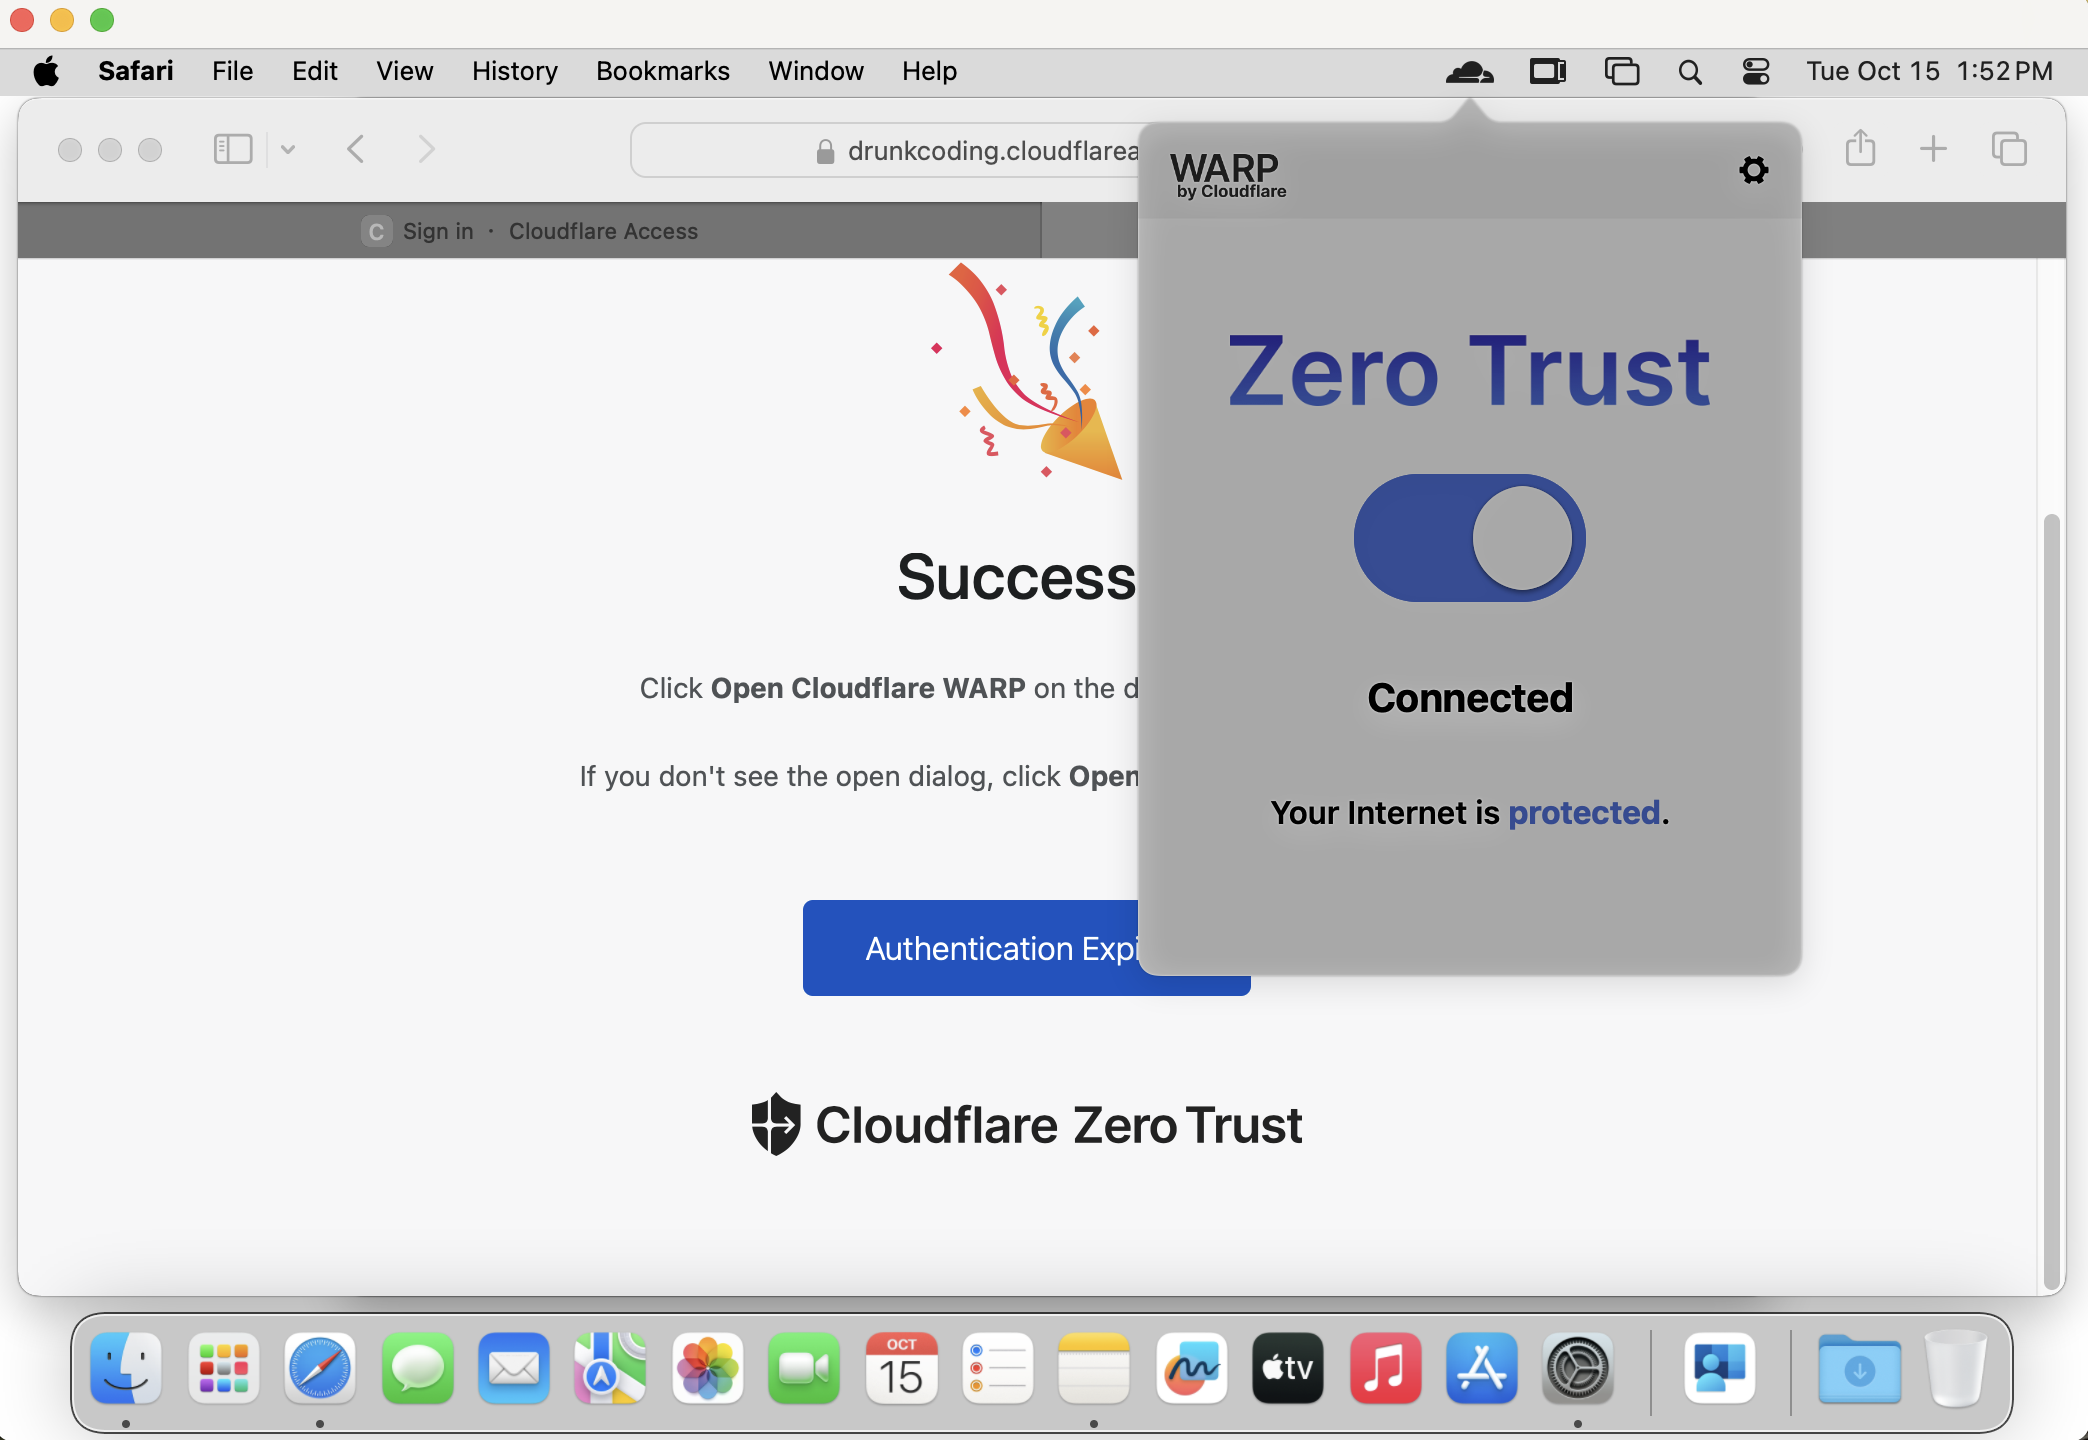The image size is (2088, 1440).
Task: Toggle the Zero Trust connection switch off
Action: click(x=1469, y=538)
